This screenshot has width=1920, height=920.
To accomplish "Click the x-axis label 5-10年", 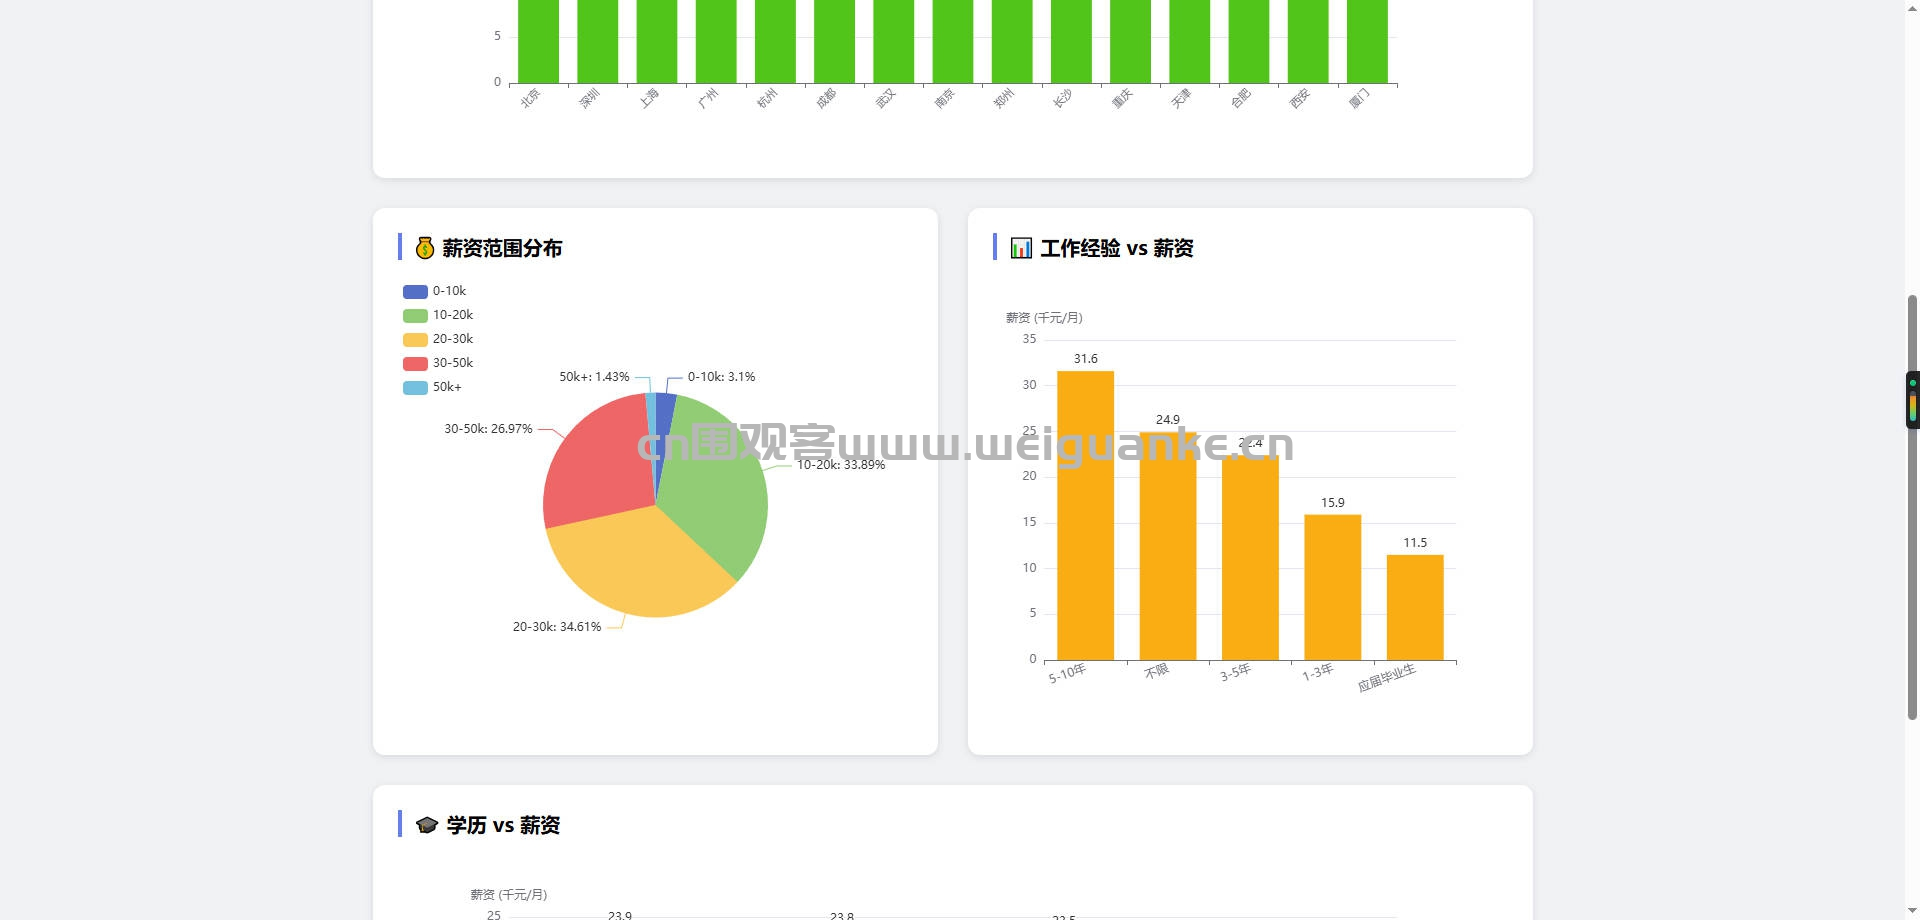I will 1067,674.
